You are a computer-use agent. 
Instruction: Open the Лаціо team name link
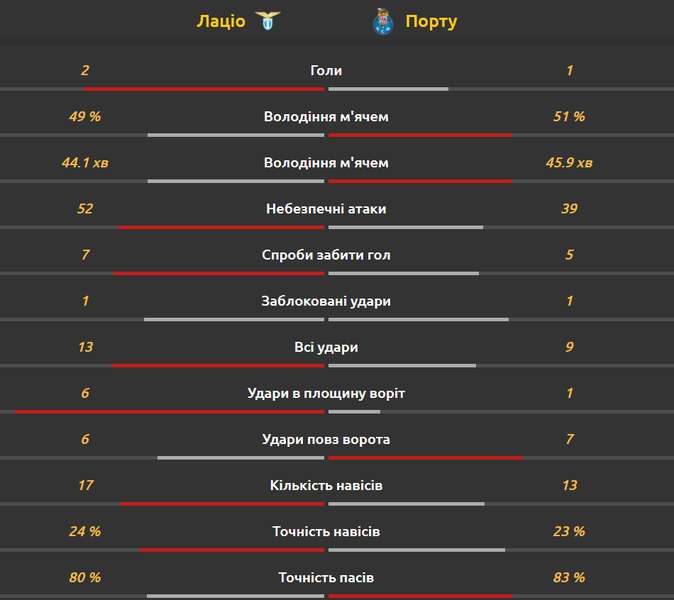(221, 21)
